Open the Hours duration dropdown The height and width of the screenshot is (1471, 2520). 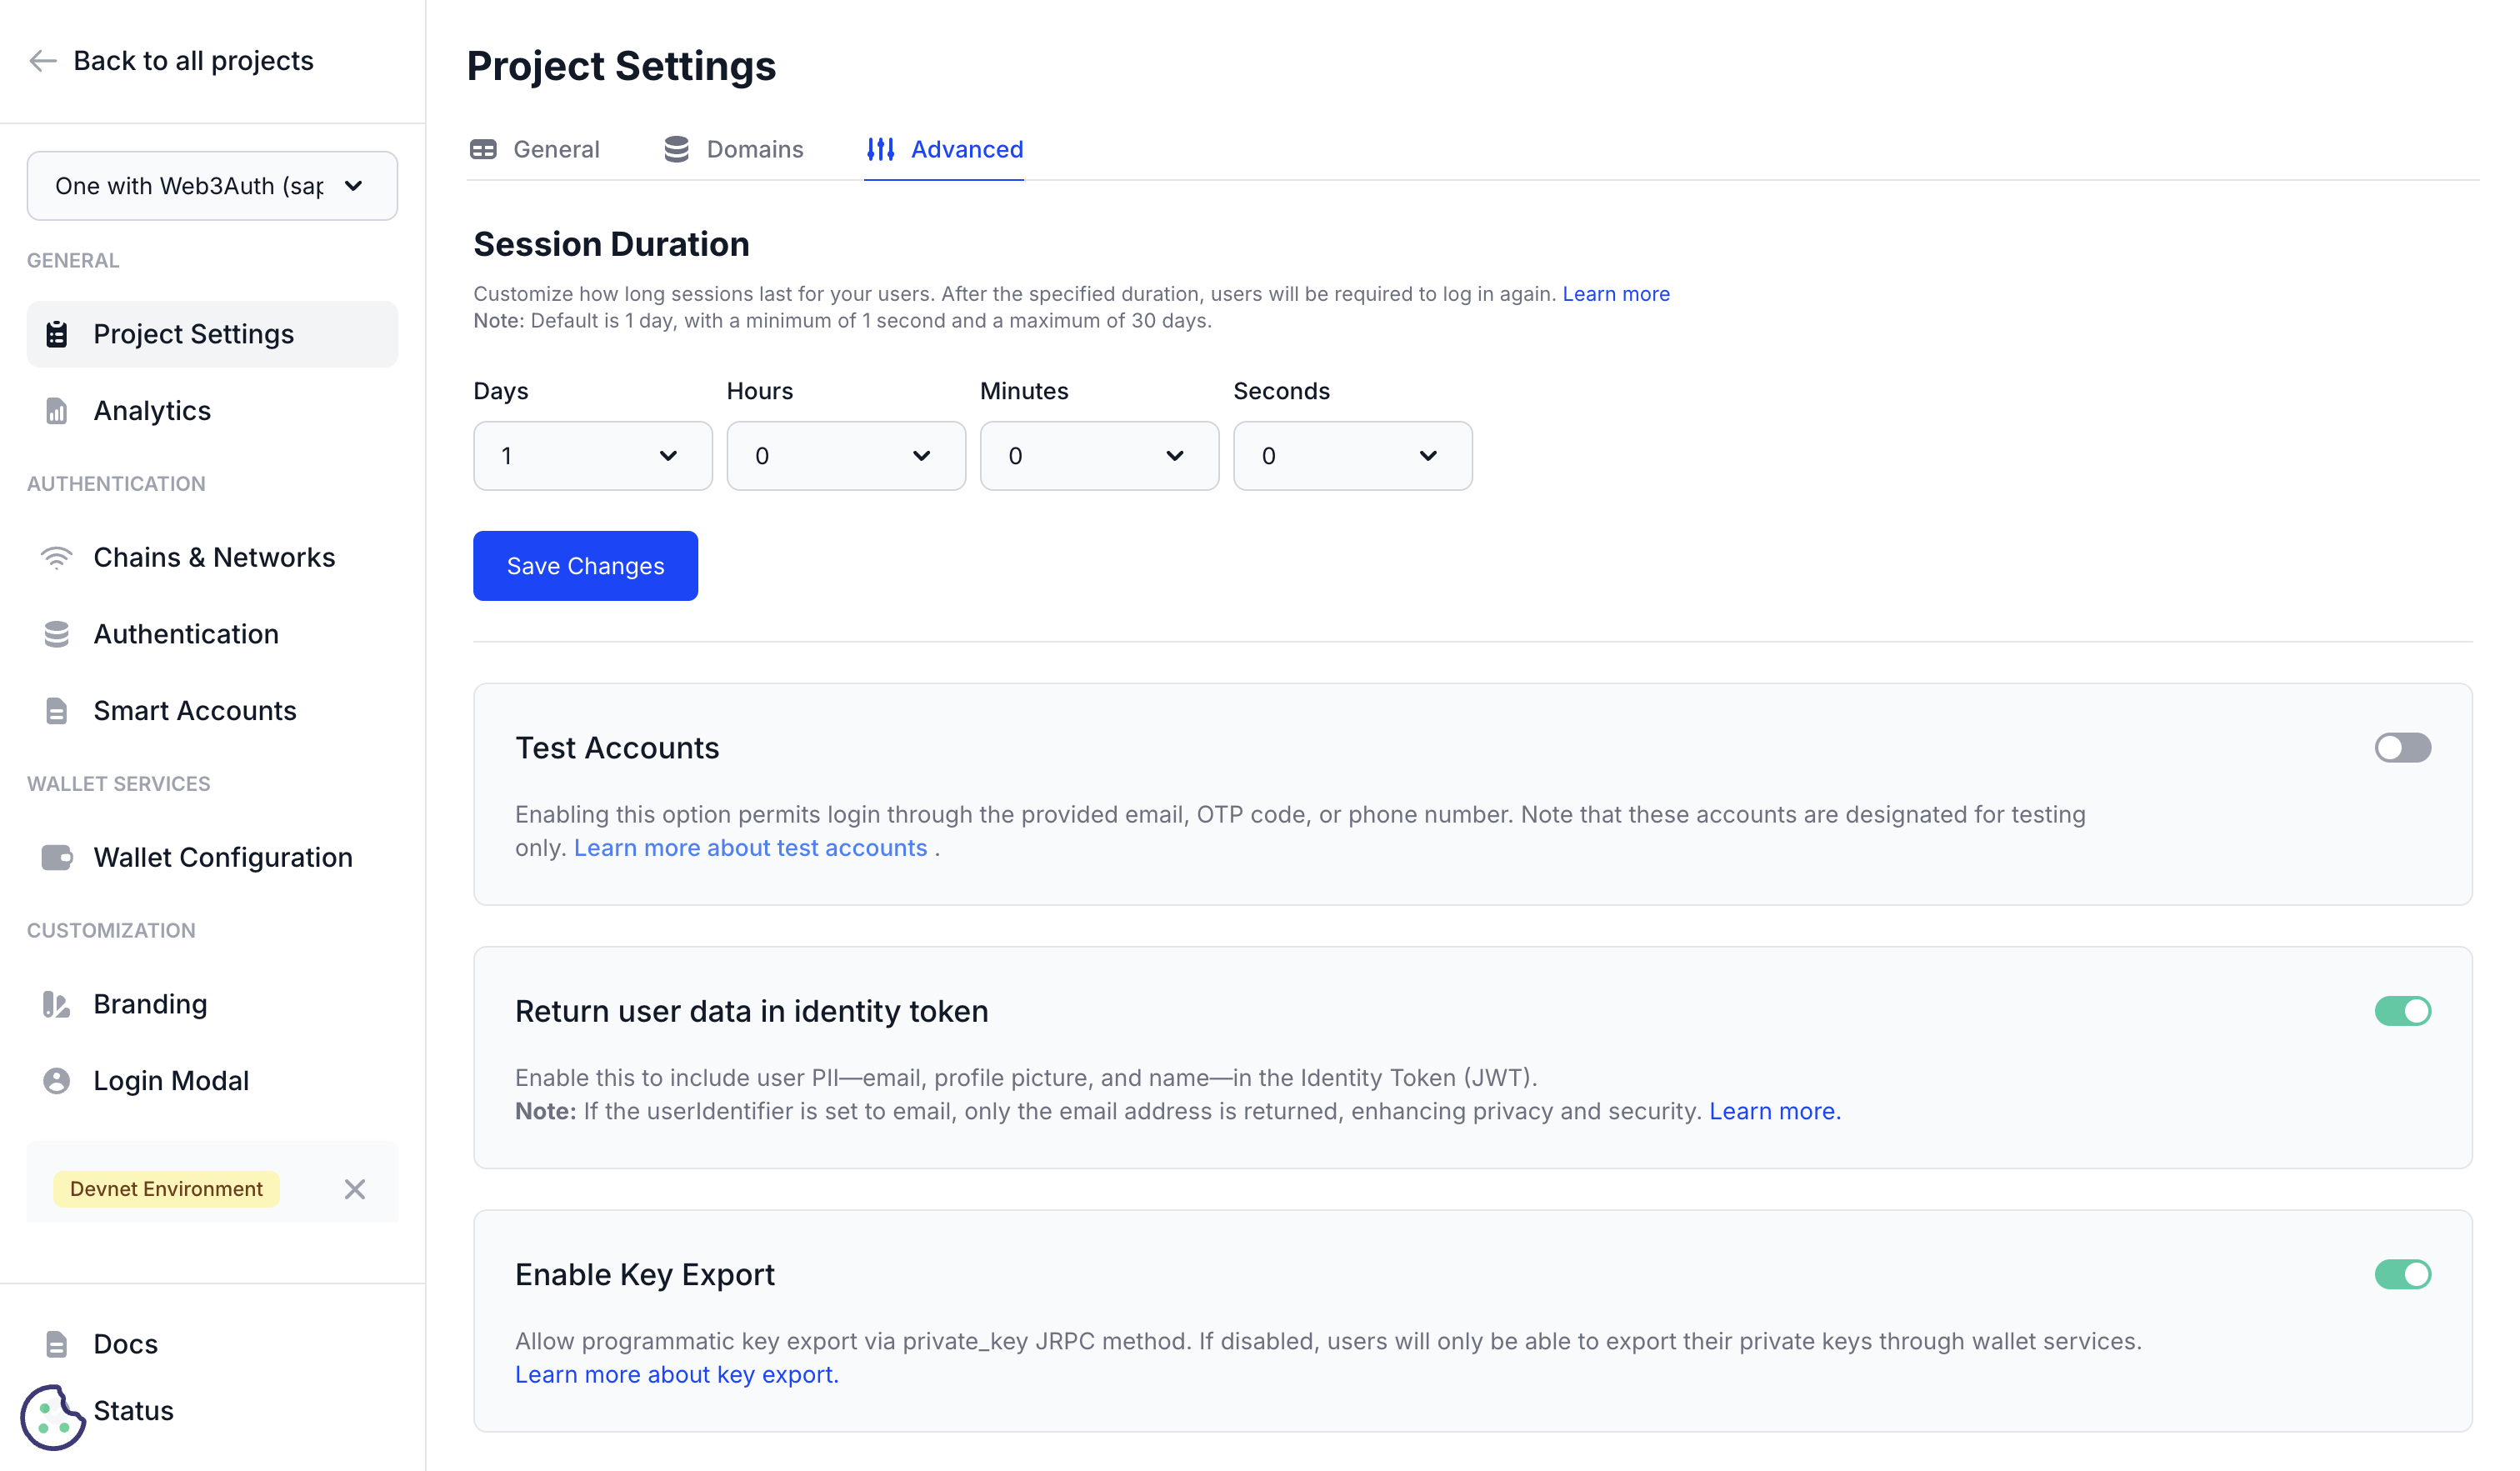tap(846, 456)
